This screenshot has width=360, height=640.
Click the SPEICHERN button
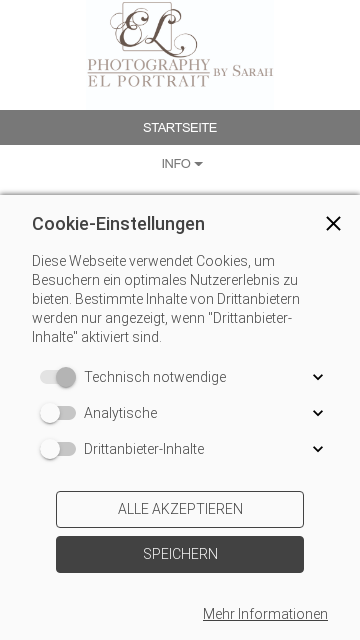180,554
